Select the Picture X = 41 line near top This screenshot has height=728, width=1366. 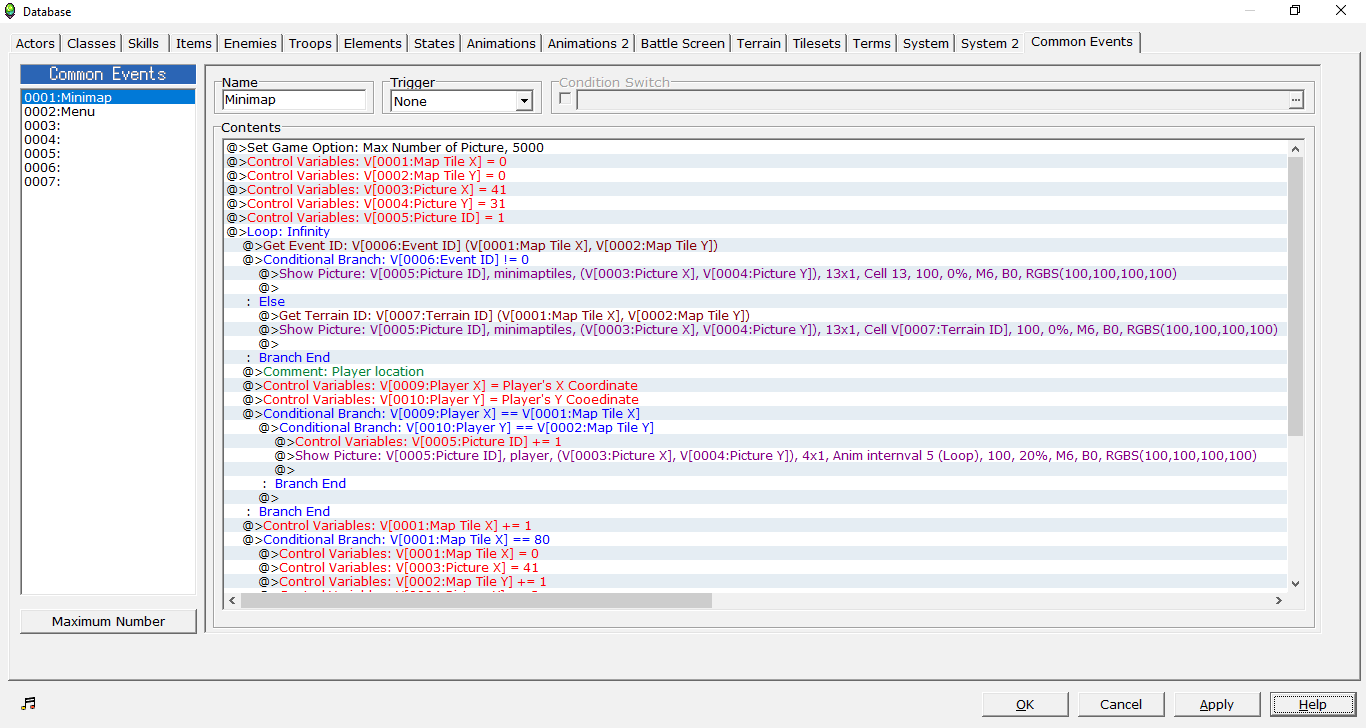point(756,189)
